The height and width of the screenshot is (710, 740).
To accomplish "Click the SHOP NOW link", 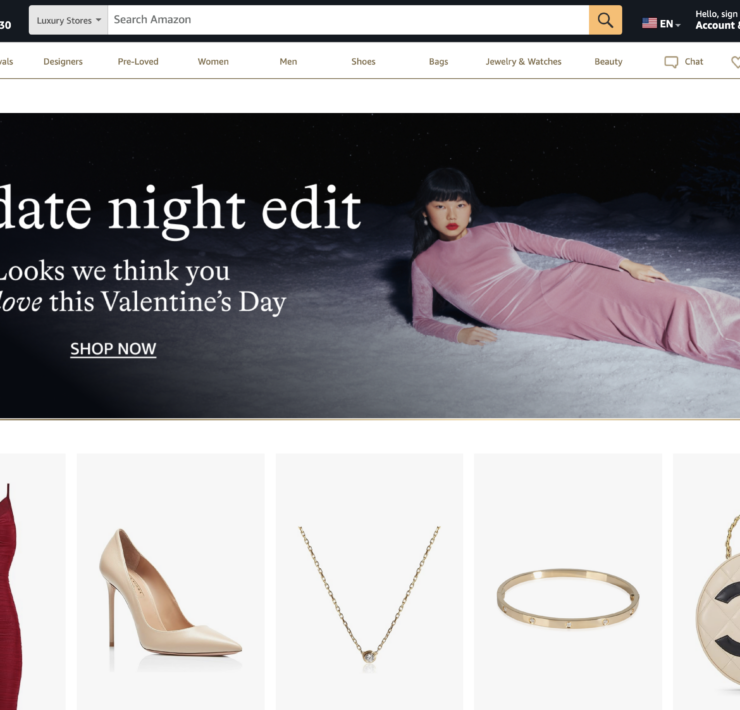I will 113,349.
